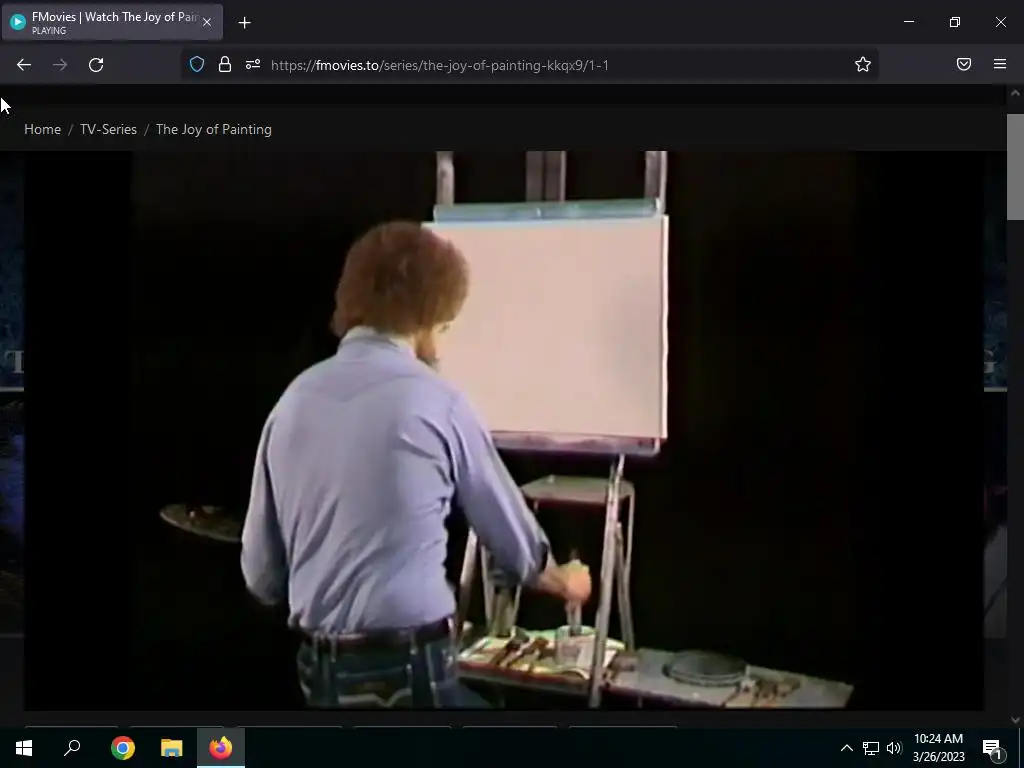The width and height of the screenshot is (1024, 768).
Task: Open a new tab
Action: [x=244, y=23]
